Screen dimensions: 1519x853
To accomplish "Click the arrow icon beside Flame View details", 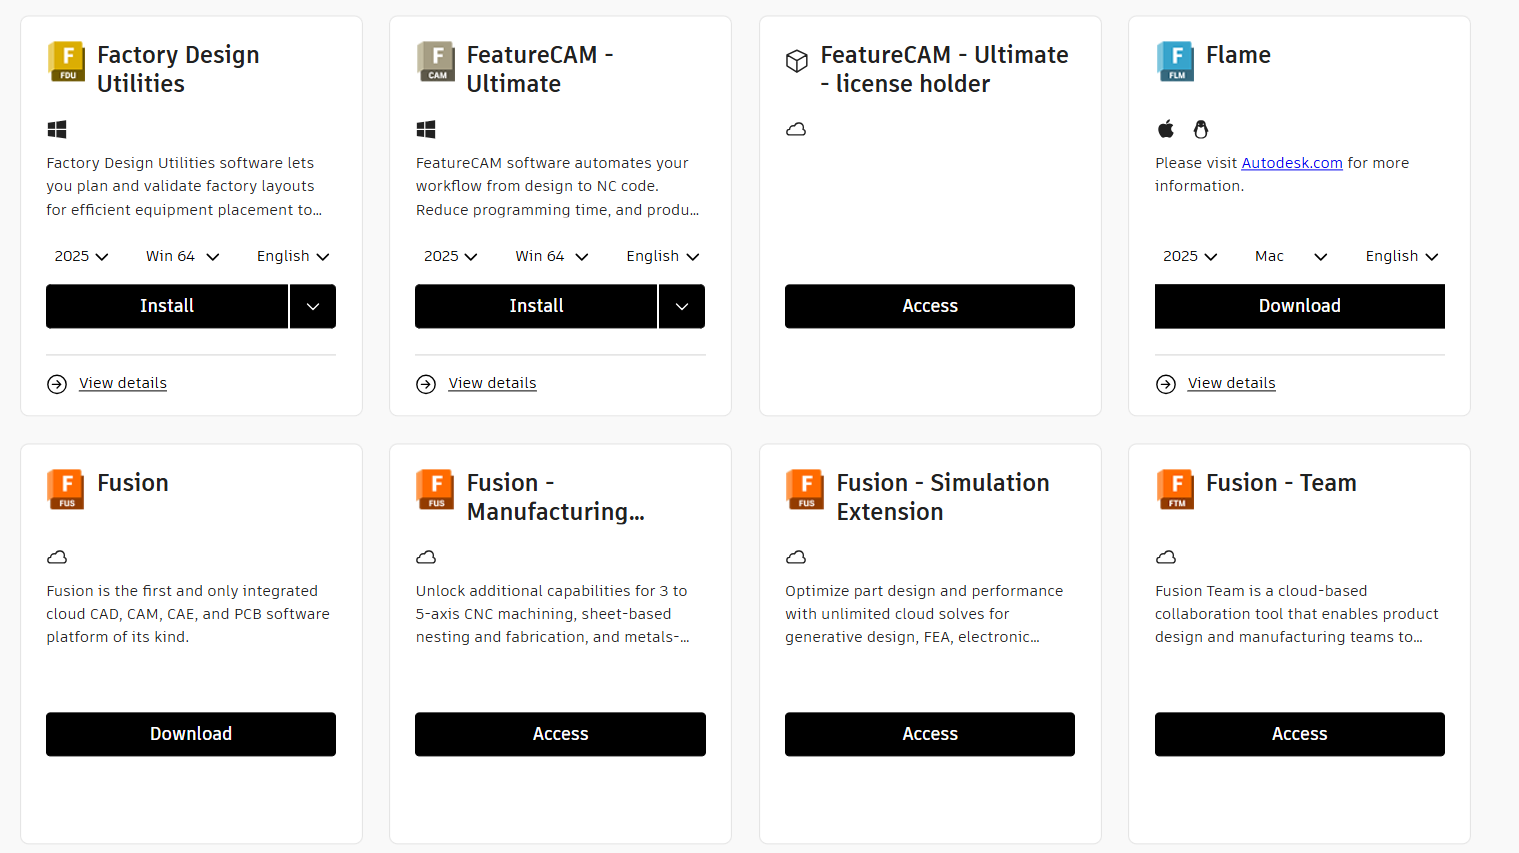I will (x=1166, y=384).
